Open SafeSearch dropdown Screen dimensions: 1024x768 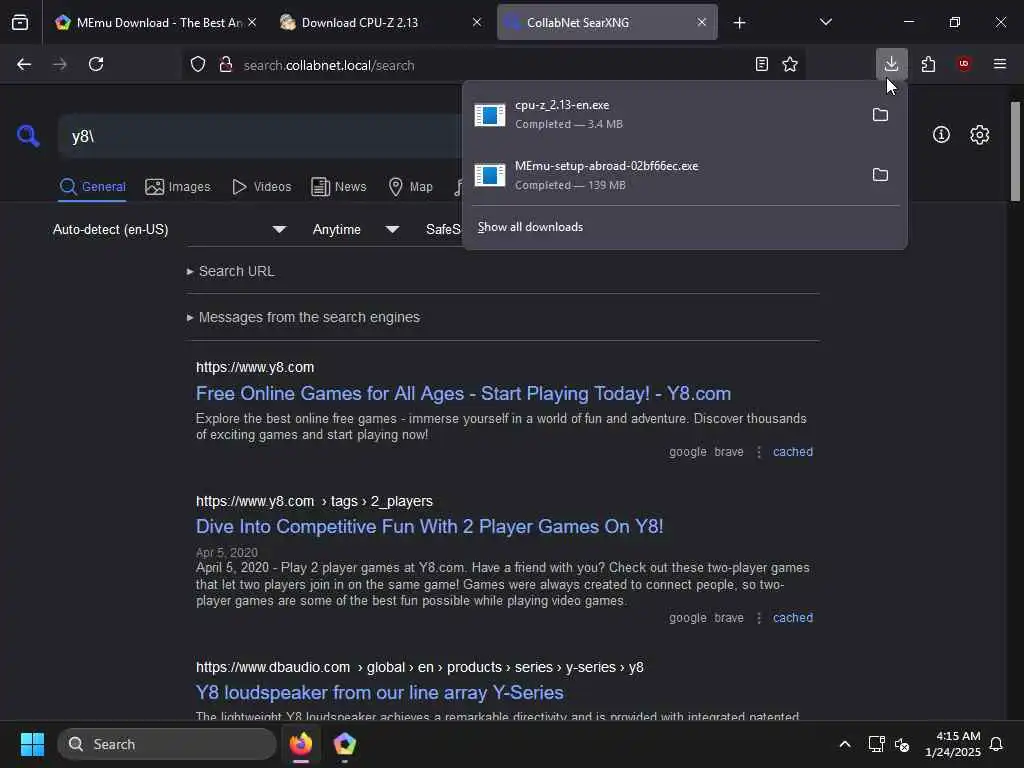pyautogui.click(x=443, y=230)
